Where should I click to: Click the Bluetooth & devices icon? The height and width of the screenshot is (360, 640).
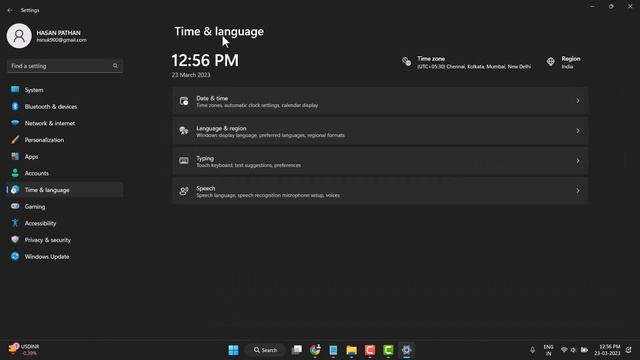15,107
